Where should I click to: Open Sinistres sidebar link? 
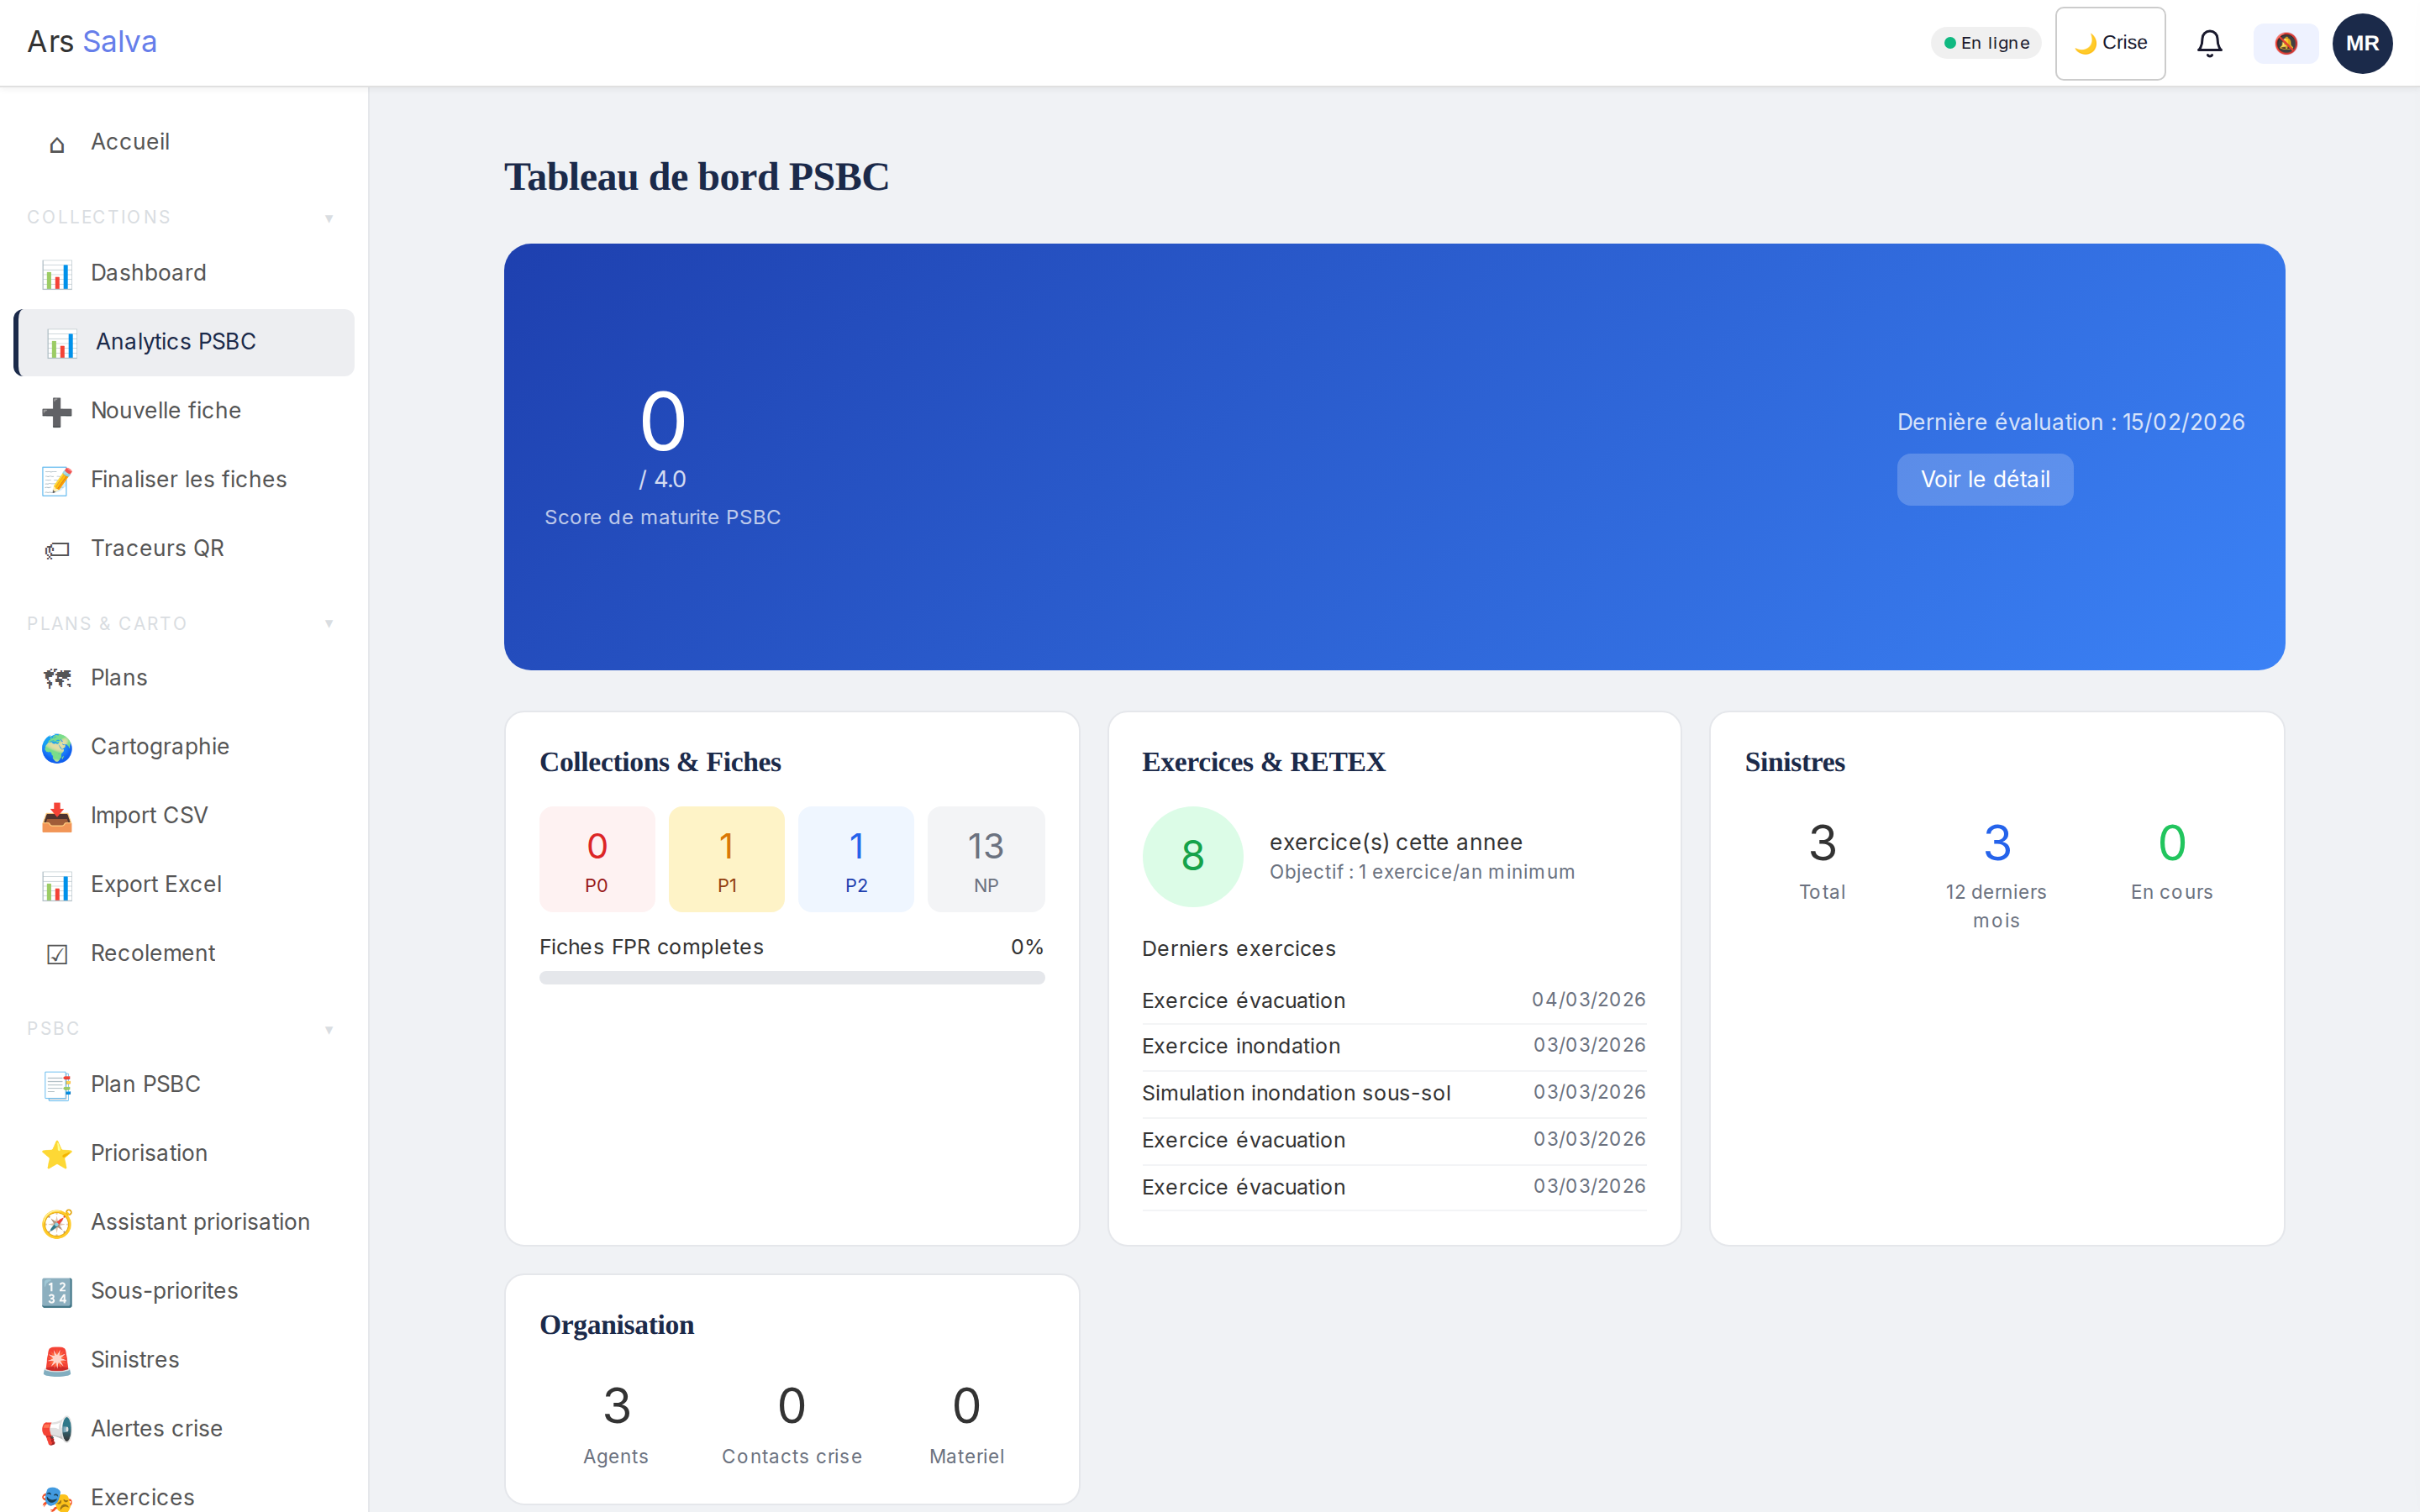click(184, 1360)
